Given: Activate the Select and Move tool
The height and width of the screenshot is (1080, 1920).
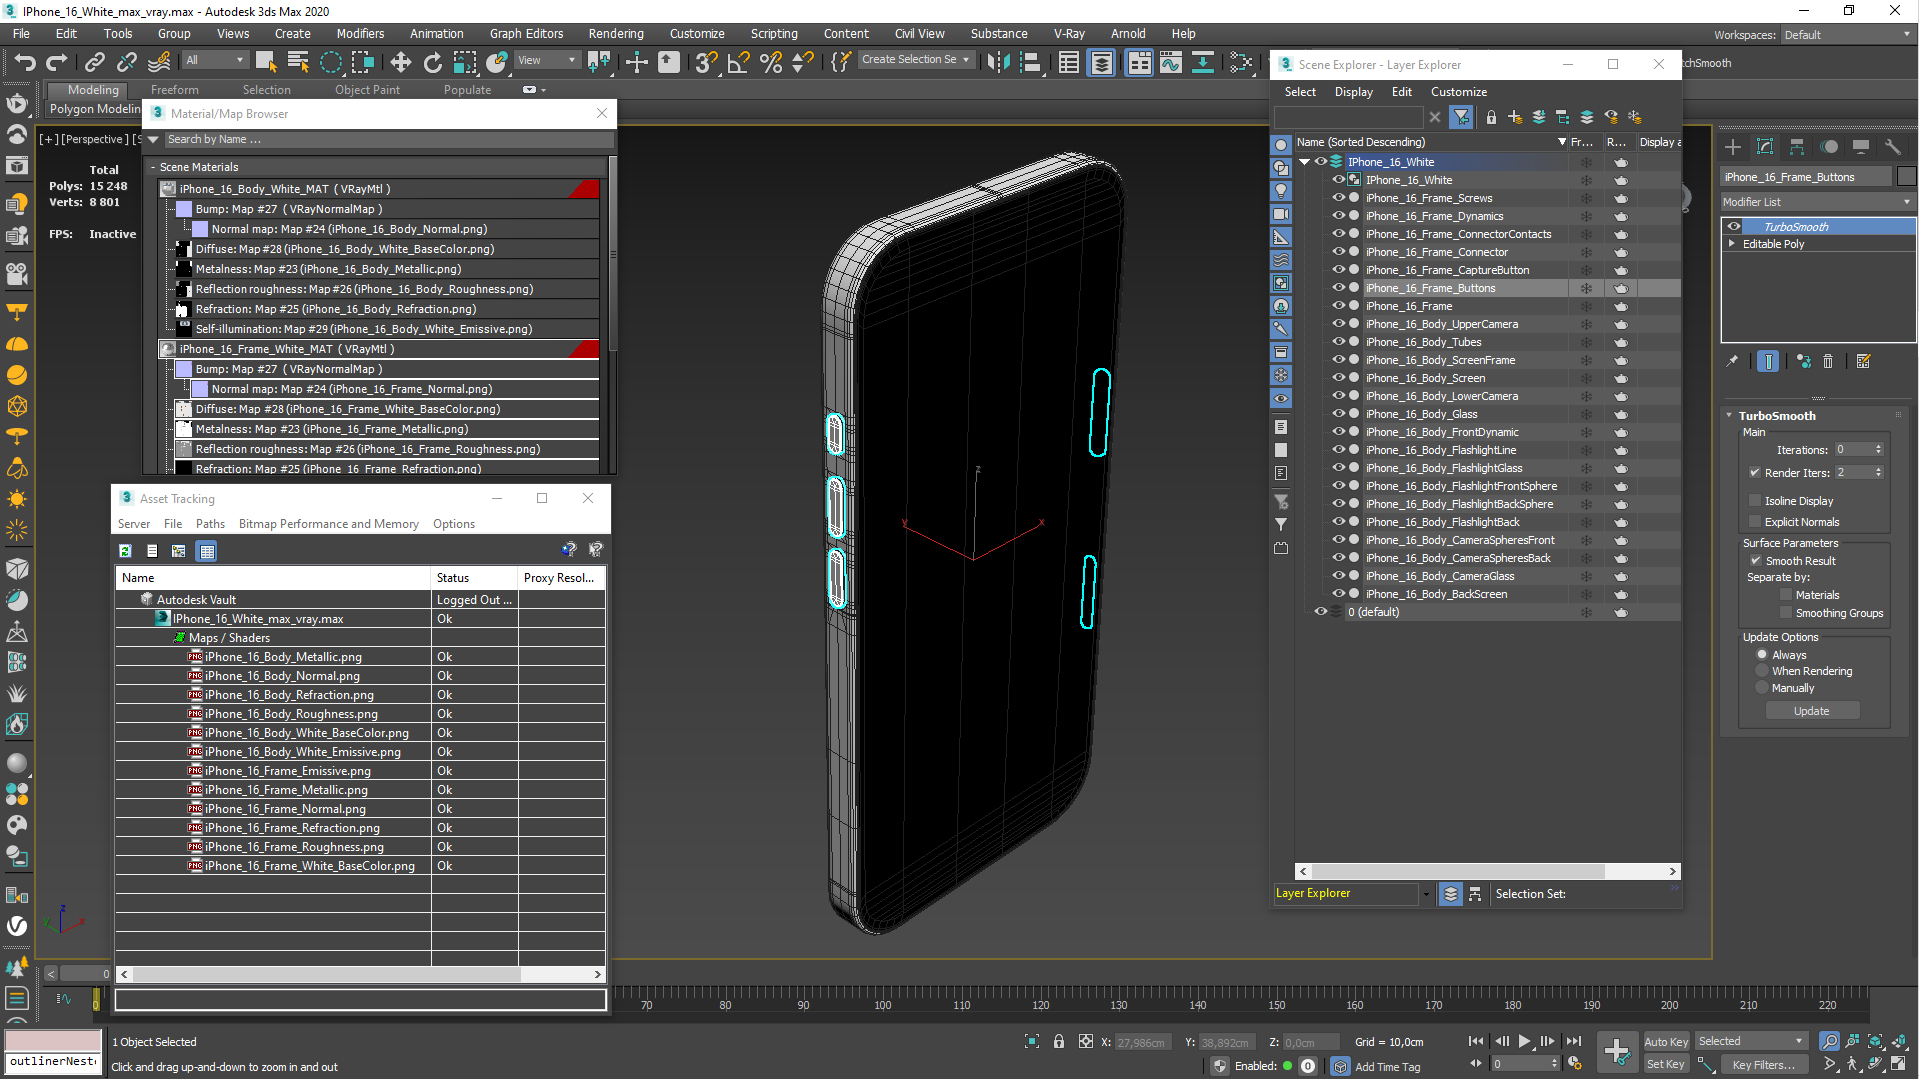Looking at the screenshot, I should coord(400,62).
